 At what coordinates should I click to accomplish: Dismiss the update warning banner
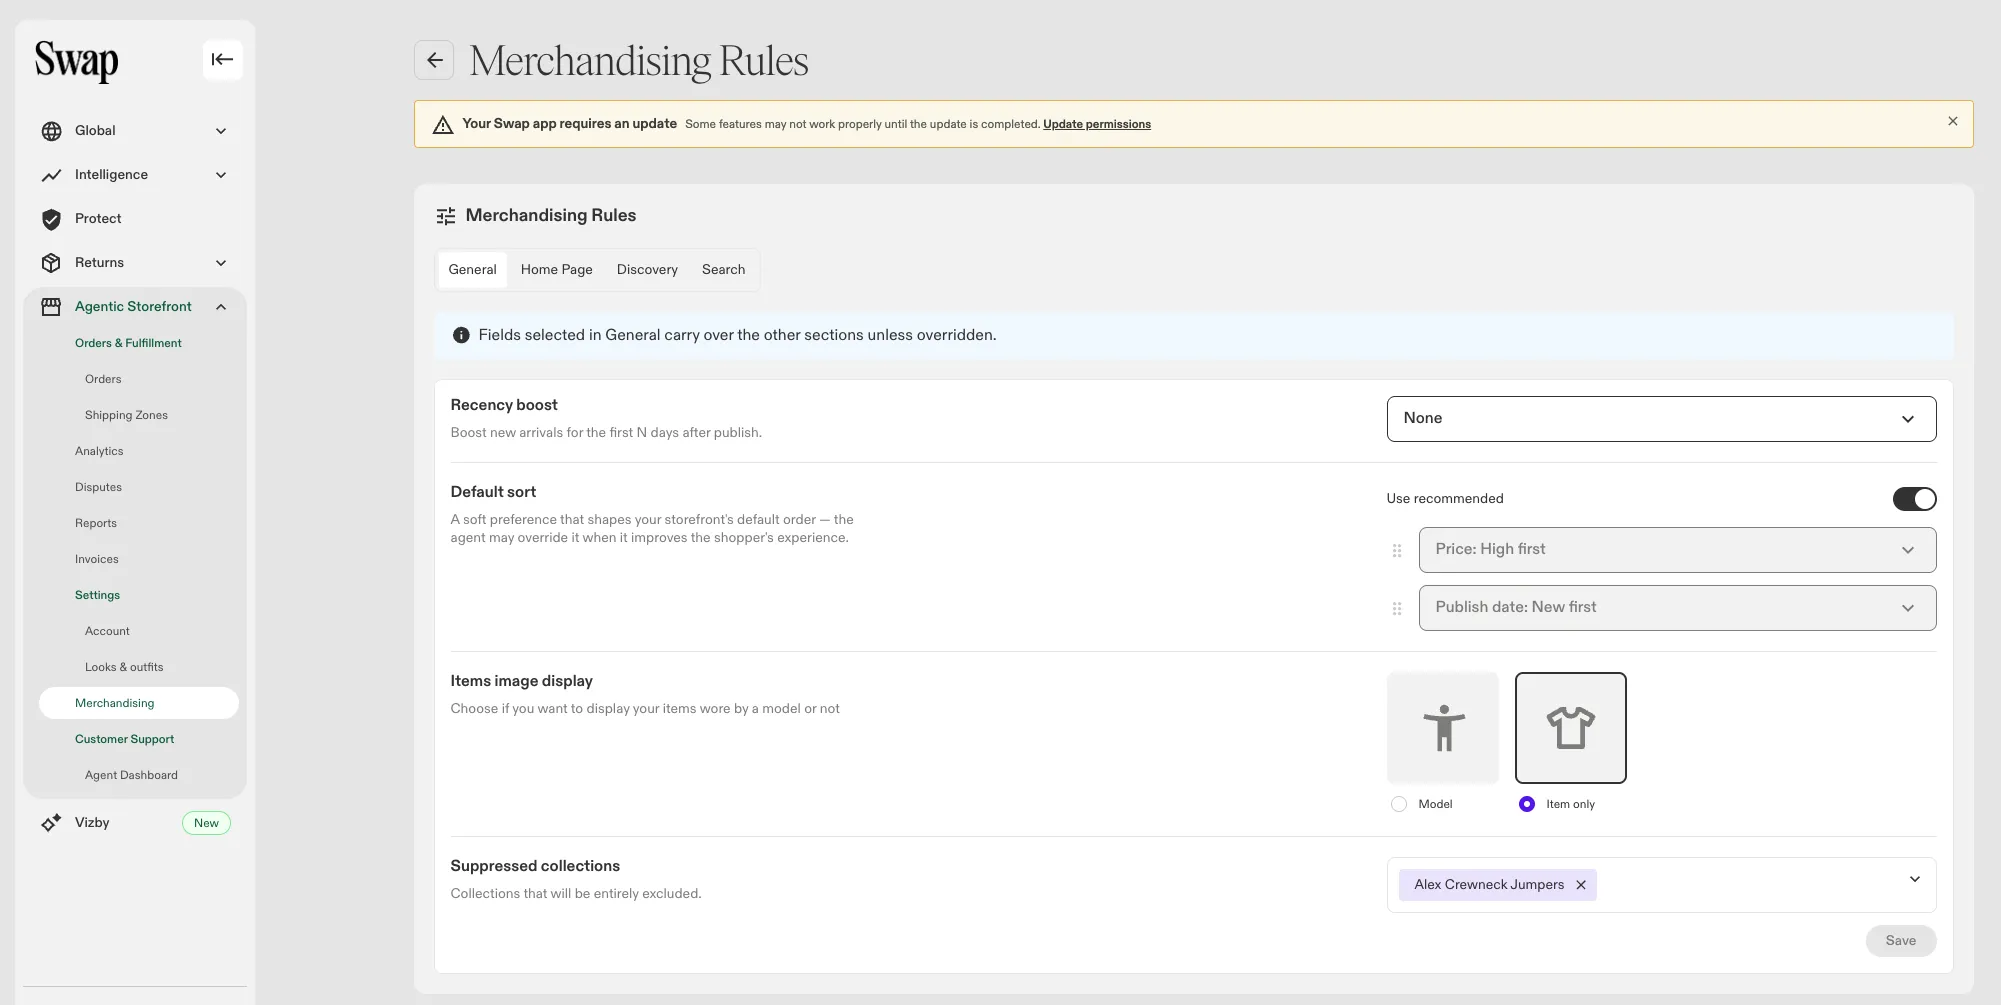(x=1953, y=121)
